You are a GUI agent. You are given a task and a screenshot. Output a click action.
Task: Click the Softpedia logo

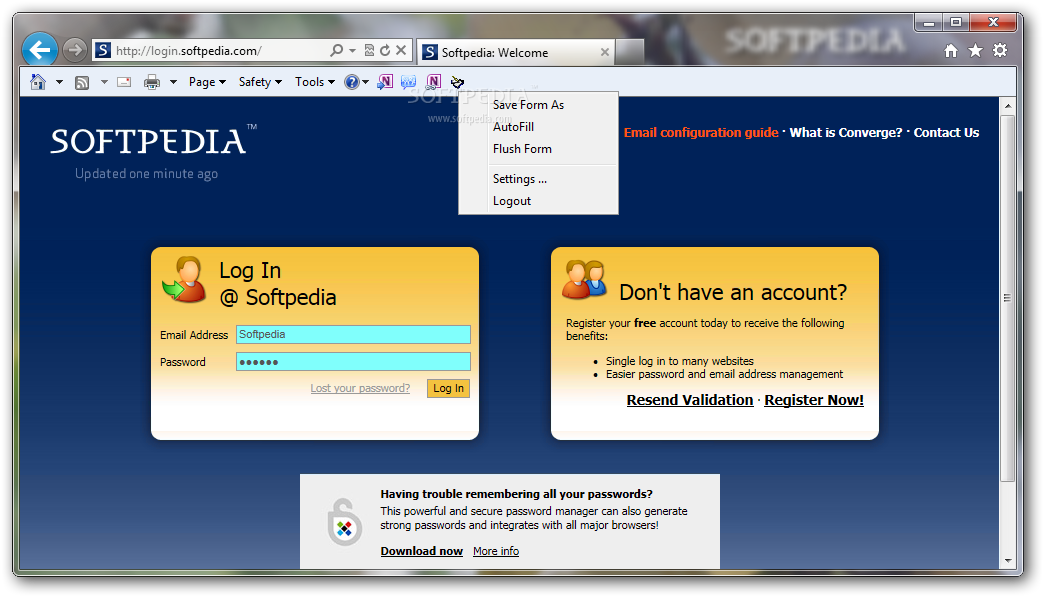click(153, 140)
